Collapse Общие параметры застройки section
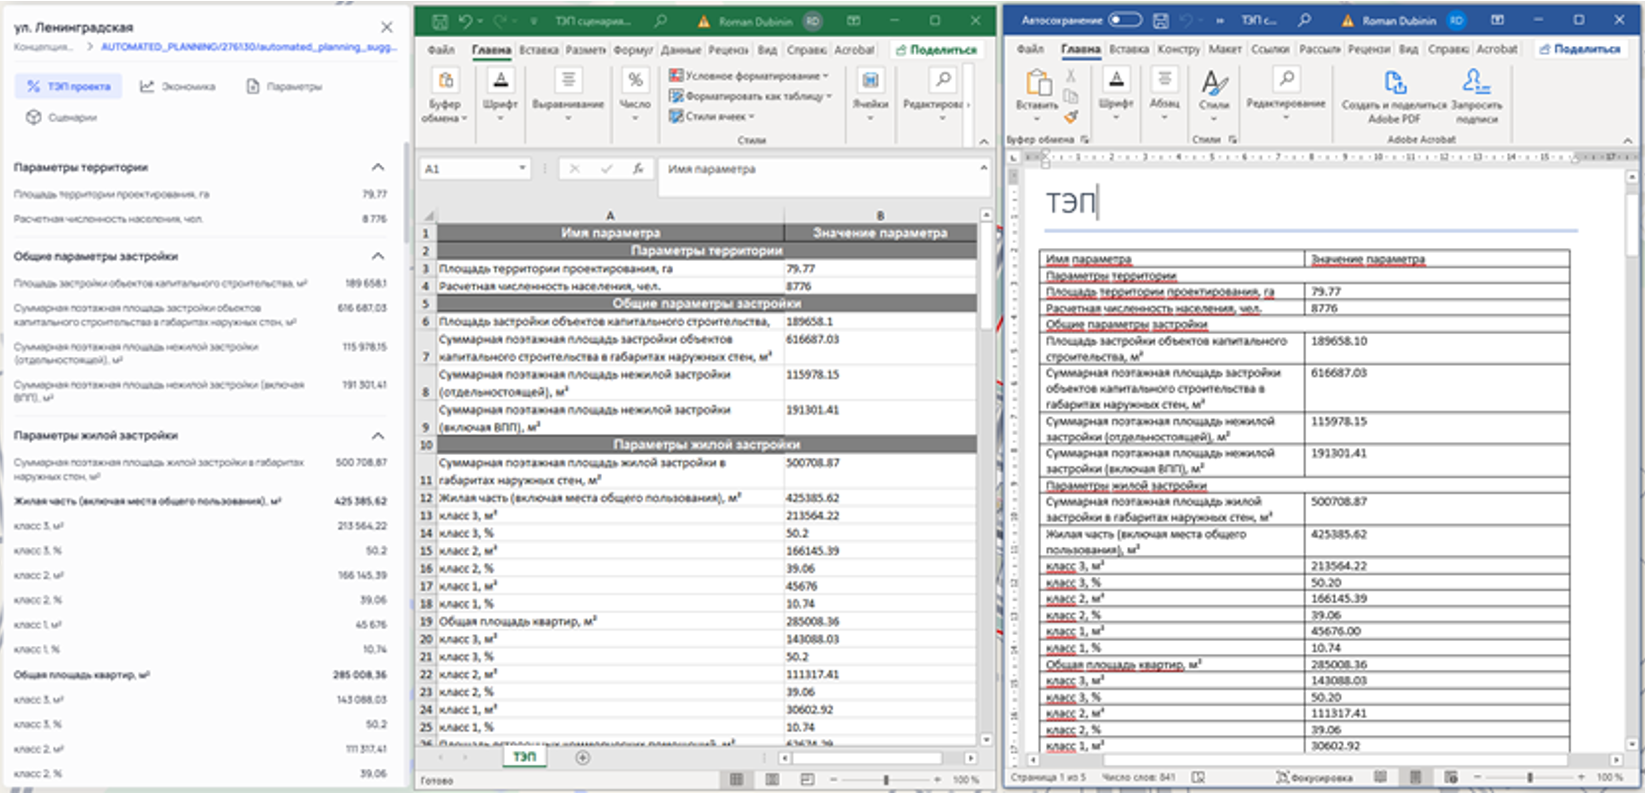This screenshot has width=1645, height=793. [378, 256]
